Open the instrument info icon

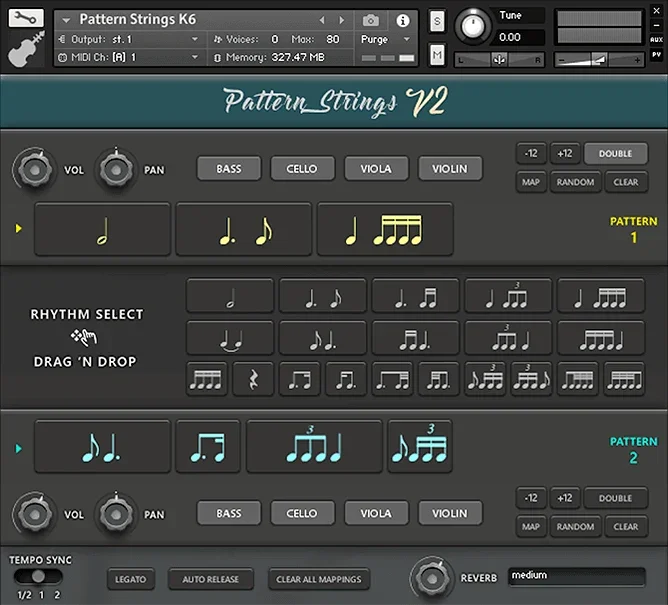pos(403,20)
